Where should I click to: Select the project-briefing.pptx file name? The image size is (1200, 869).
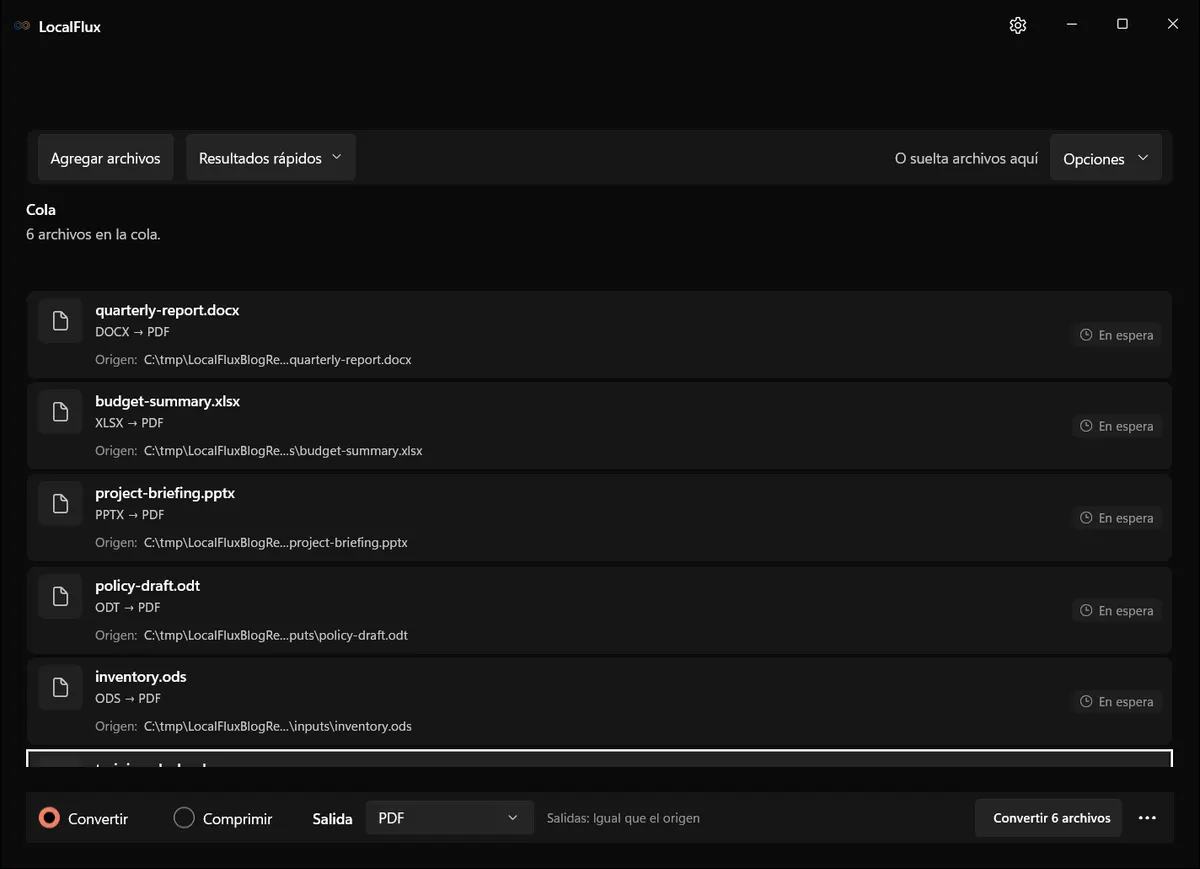(165, 493)
